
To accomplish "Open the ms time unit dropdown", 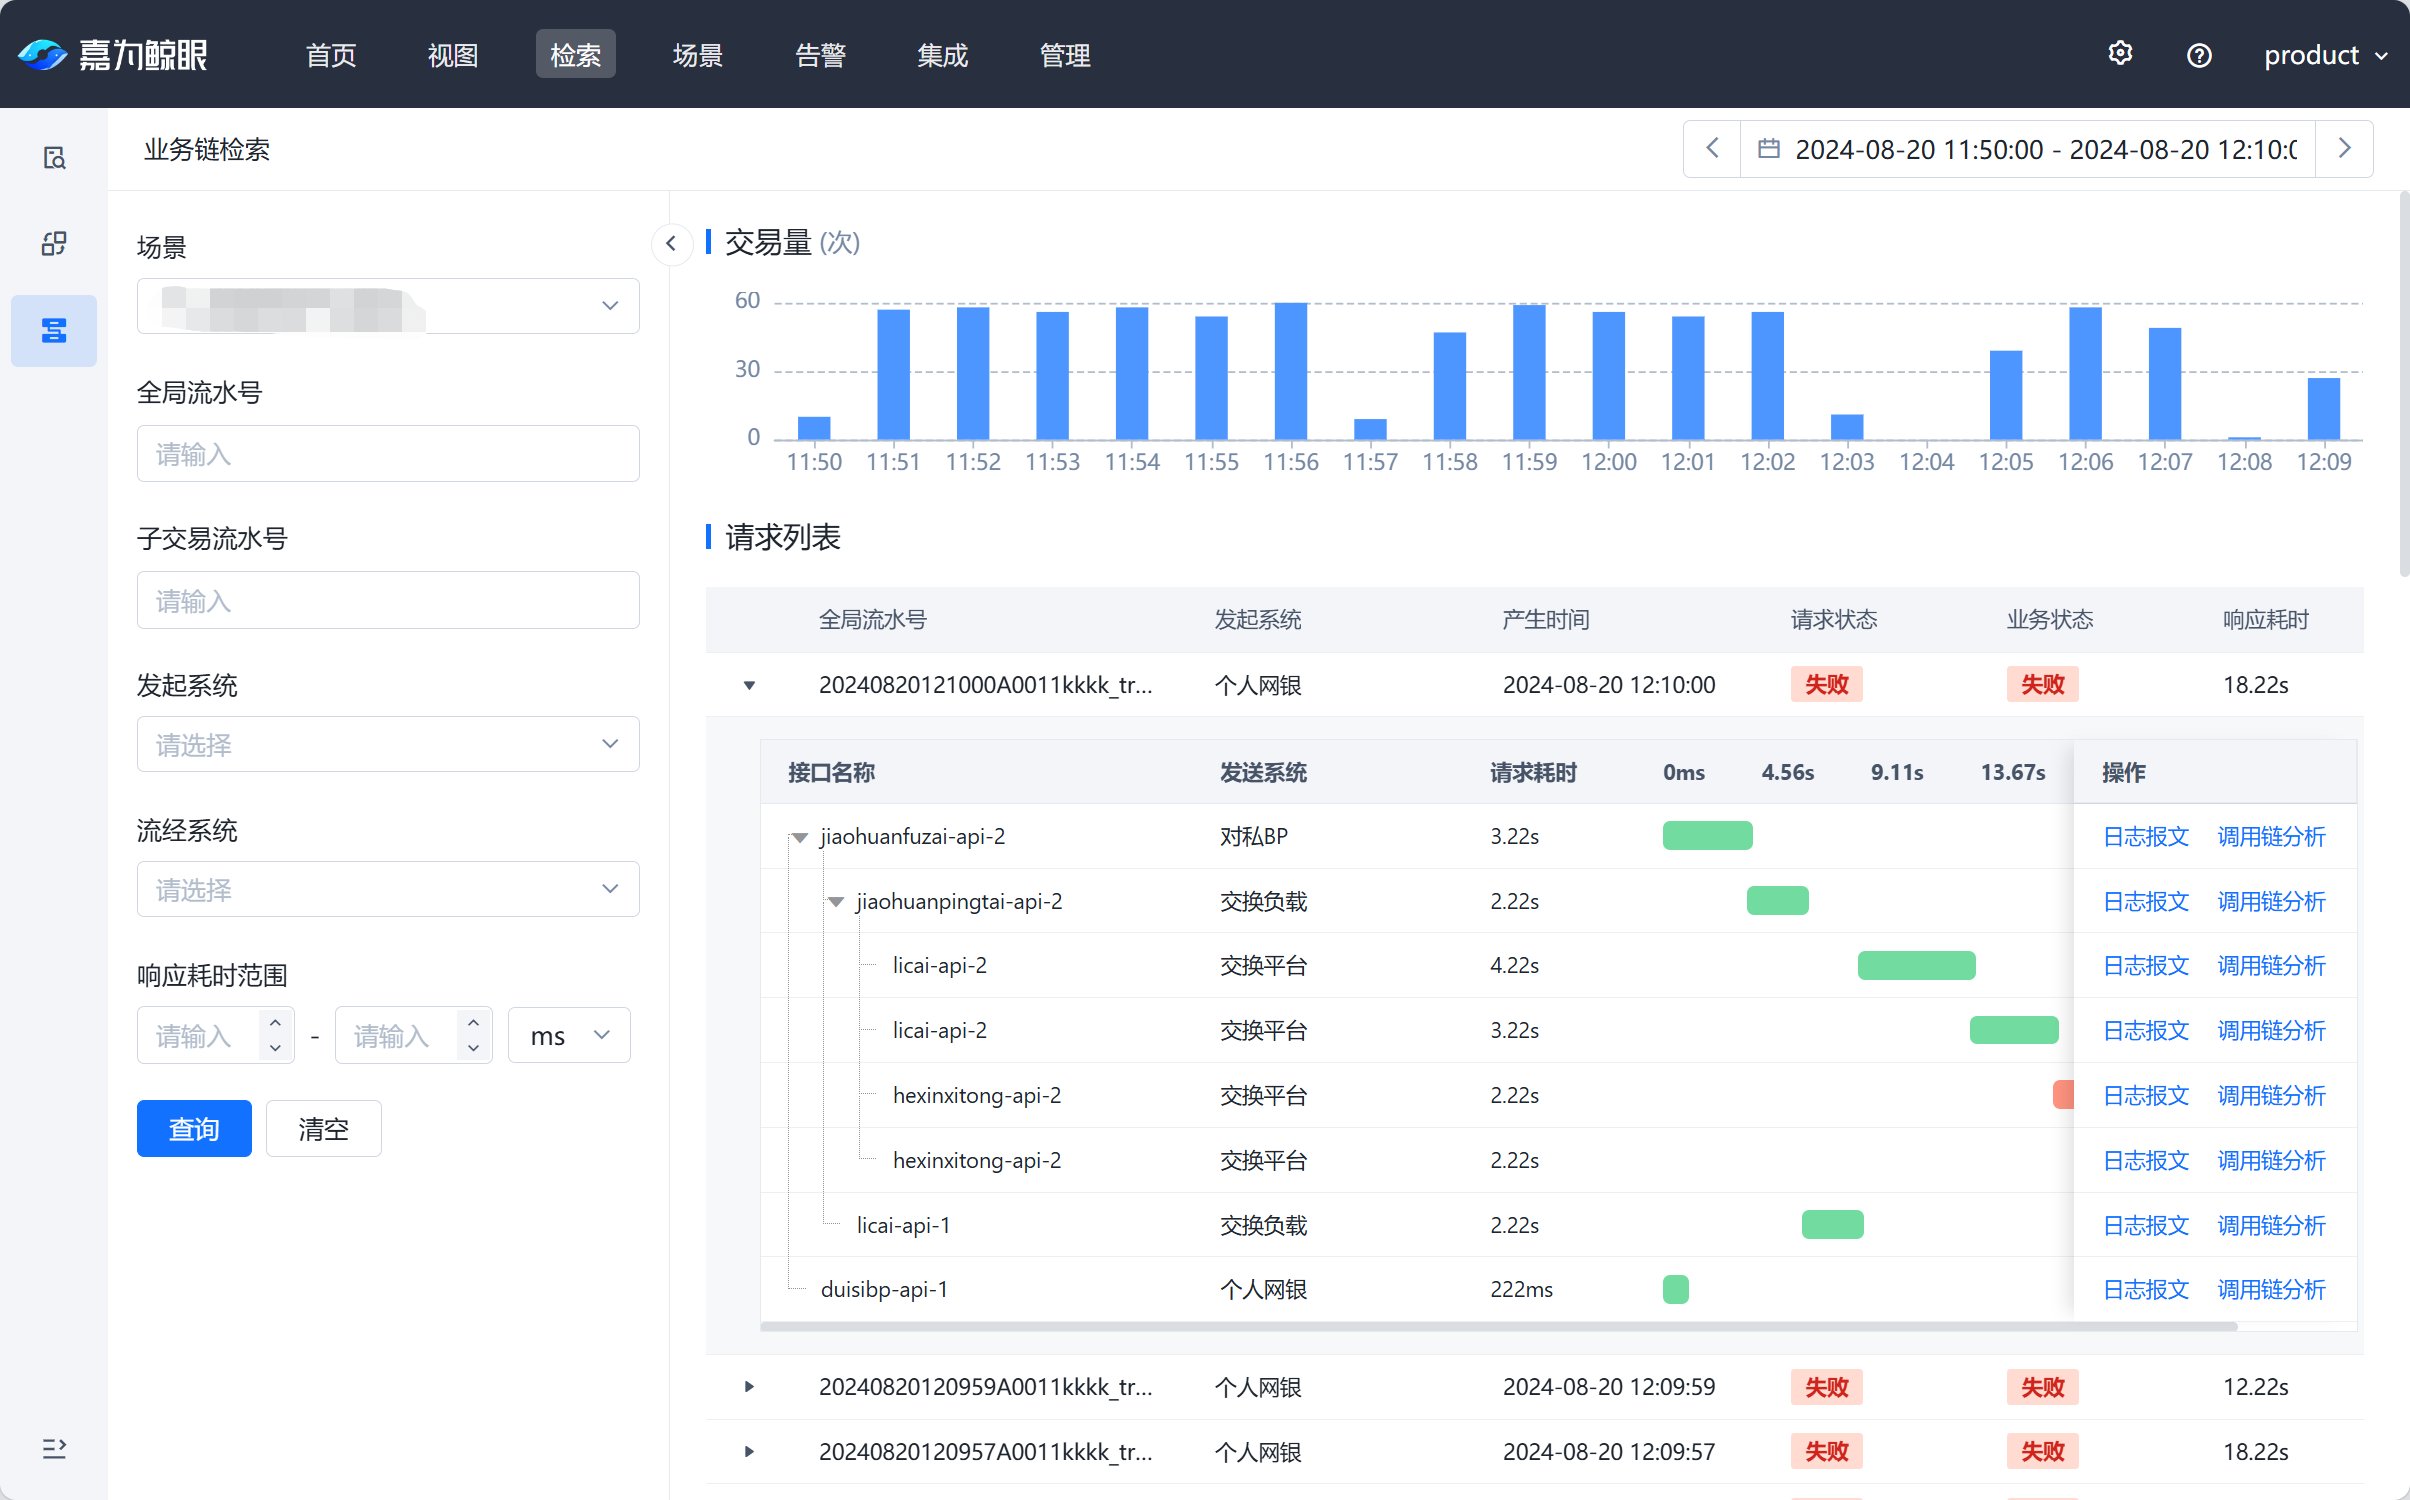I will coord(568,1035).
